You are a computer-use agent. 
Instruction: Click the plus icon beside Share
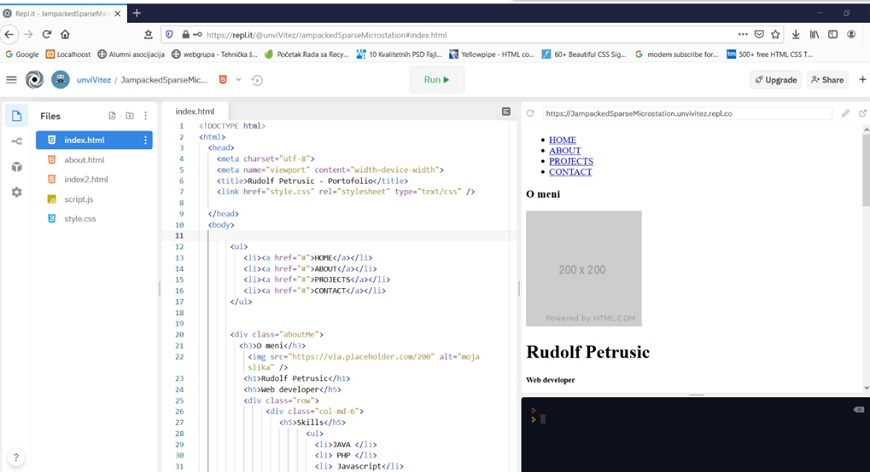point(862,80)
